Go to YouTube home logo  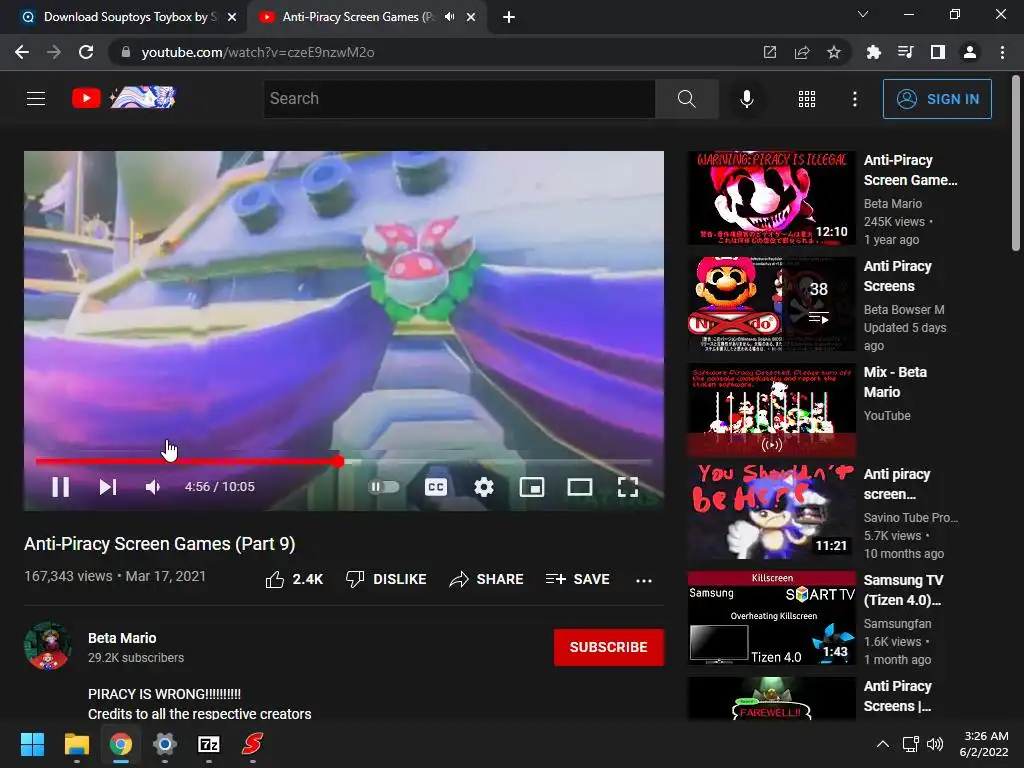pyautogui.click(x=123, y=98)
